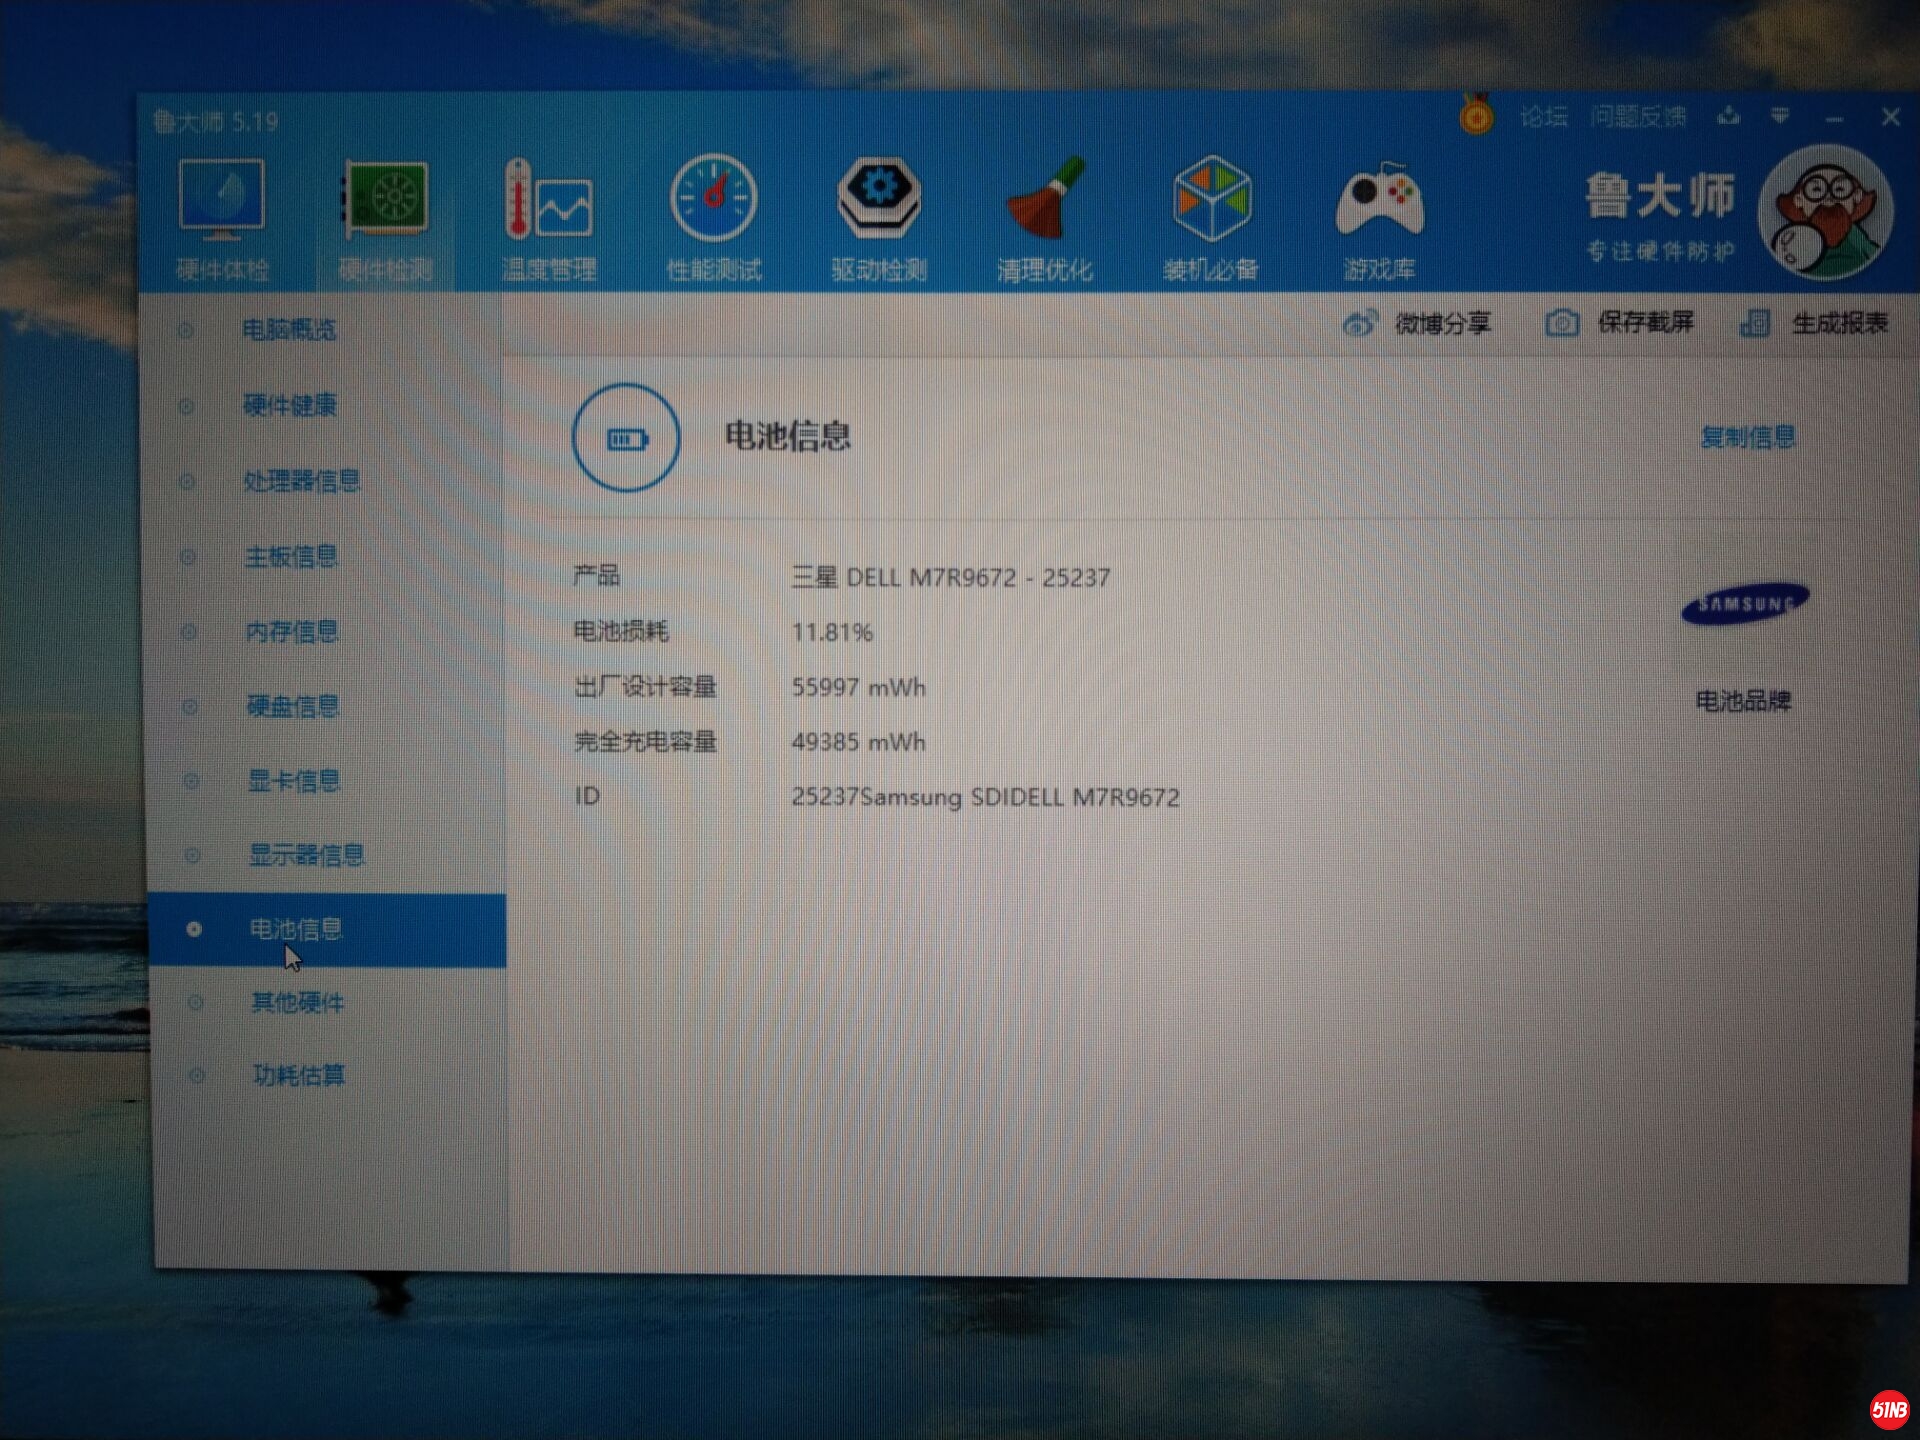Select 功耗估算 in sidebar
The height and width of the screenshot is (1440, 1920).
click(x=298, y=1075)
